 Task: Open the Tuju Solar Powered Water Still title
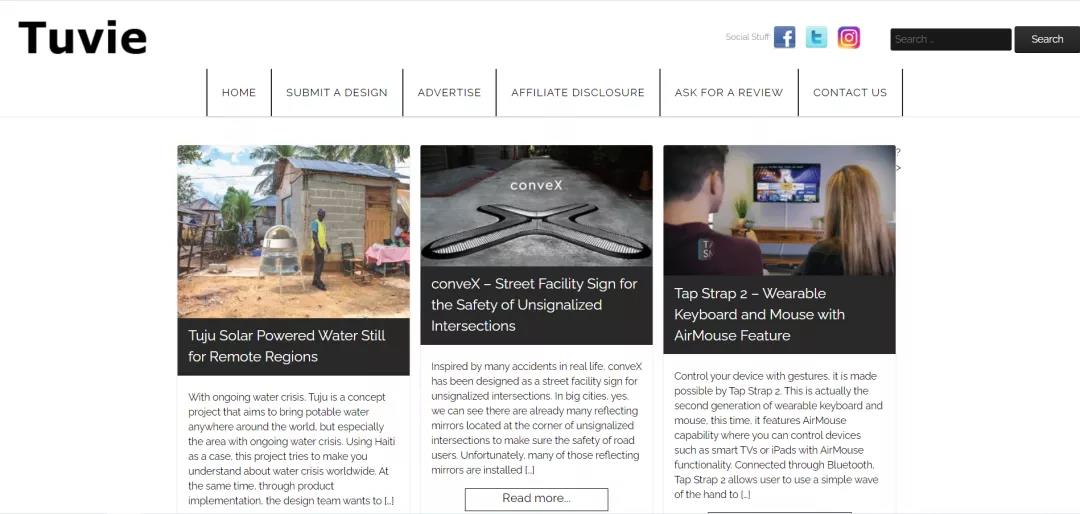287,346
